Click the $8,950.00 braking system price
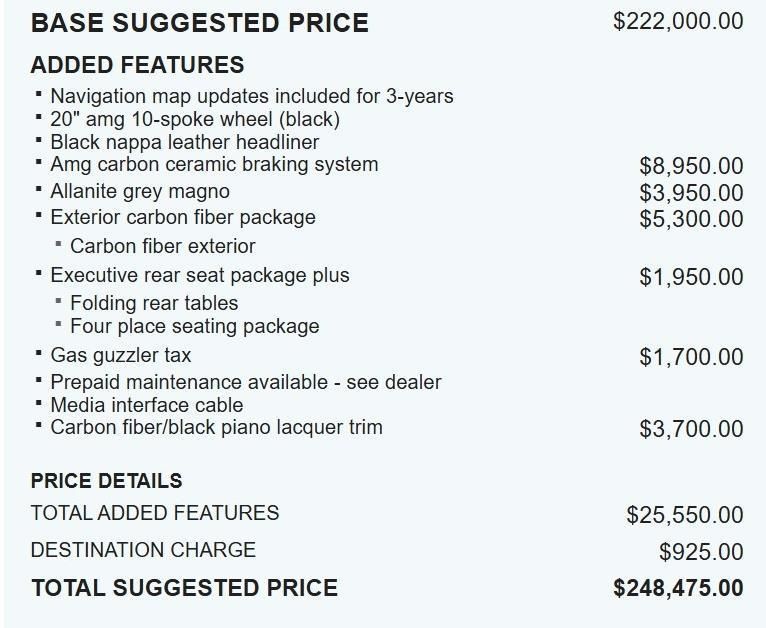766x628 pixels. (x=691, y=166)
